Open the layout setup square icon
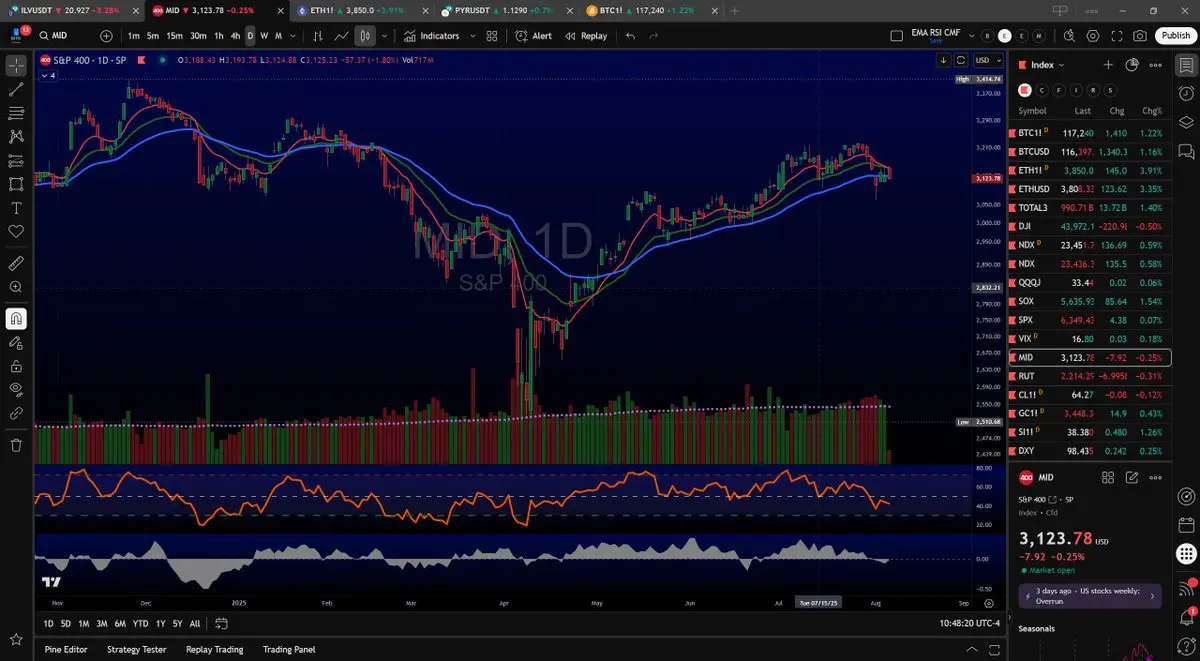 tap(896, 35)
